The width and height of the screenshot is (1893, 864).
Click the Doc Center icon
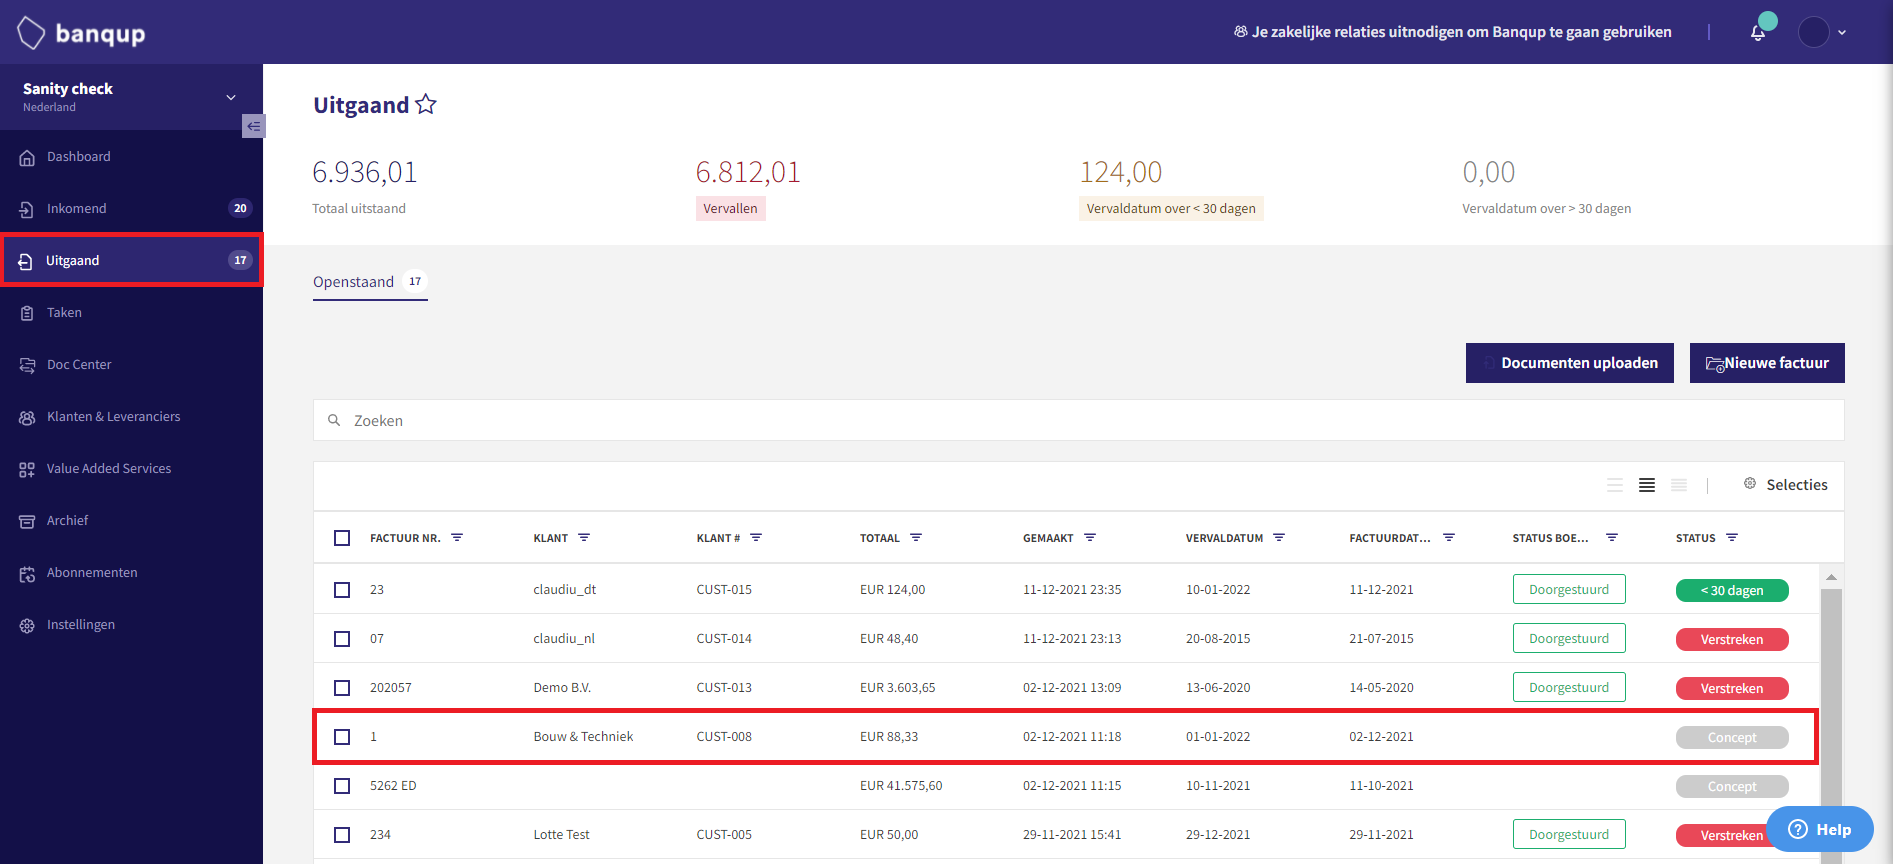coord(27,365)
